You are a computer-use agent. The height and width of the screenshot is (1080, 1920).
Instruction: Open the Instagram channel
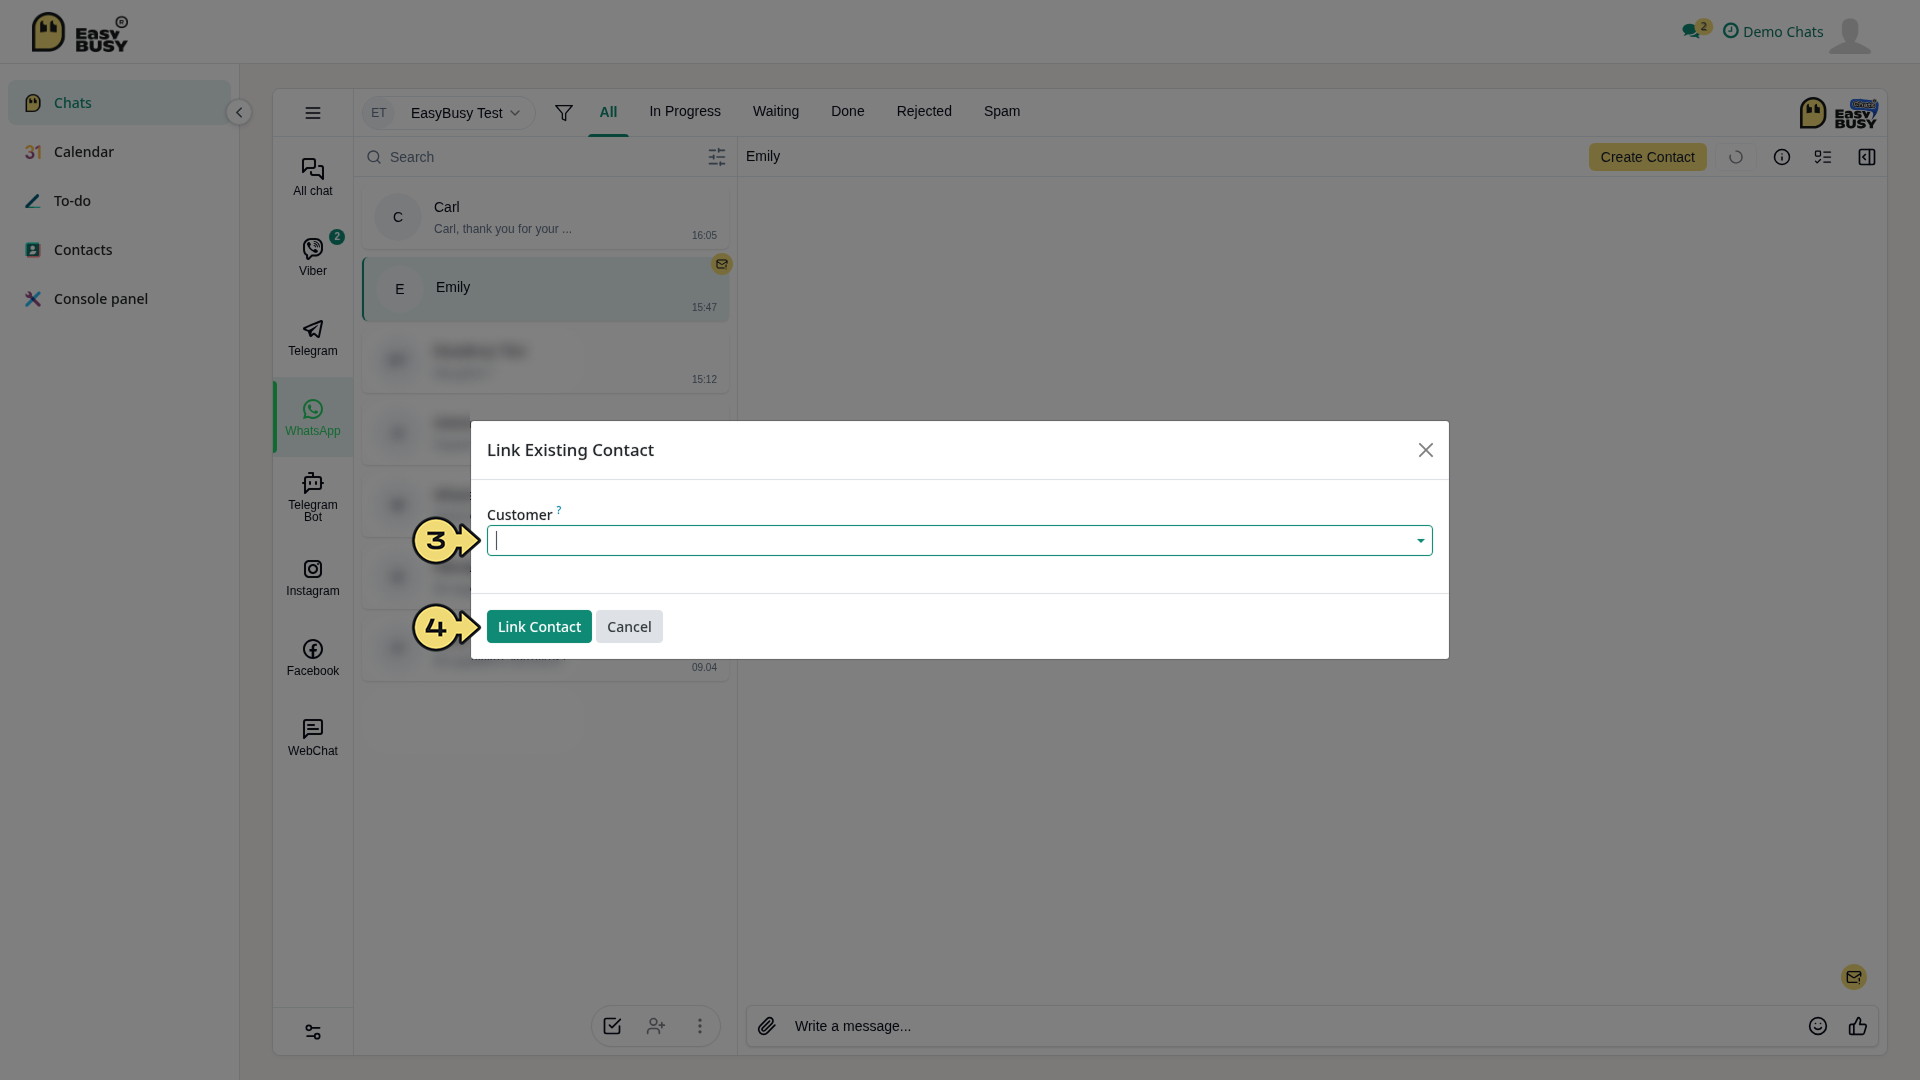(x=312, y=577)
